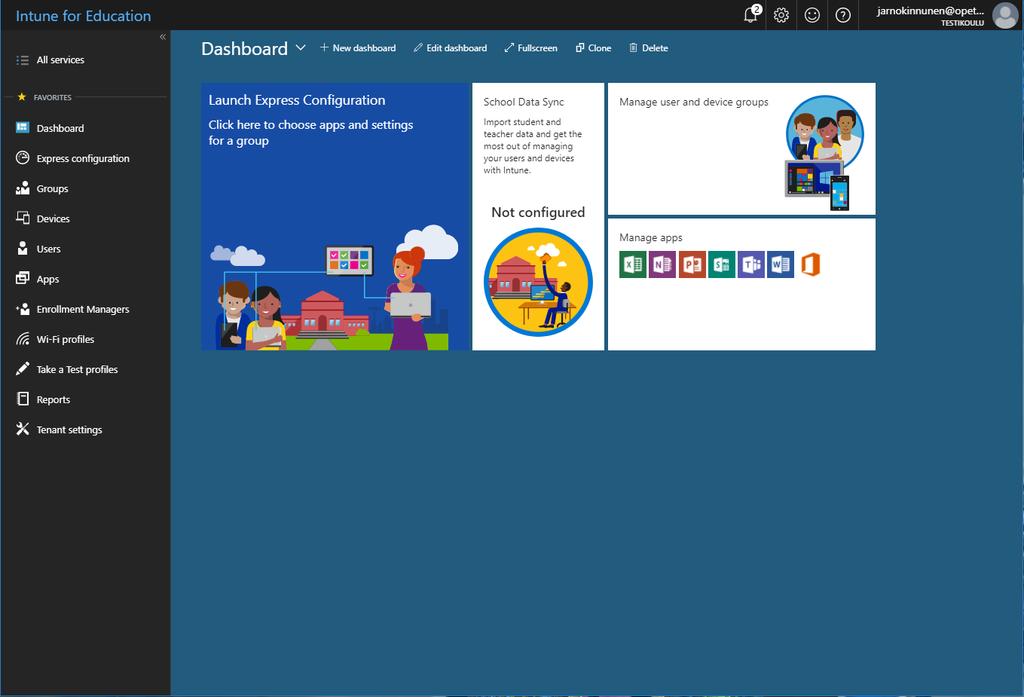Click the Favorites star icon

pyautogui.click(x=22, y=97)
